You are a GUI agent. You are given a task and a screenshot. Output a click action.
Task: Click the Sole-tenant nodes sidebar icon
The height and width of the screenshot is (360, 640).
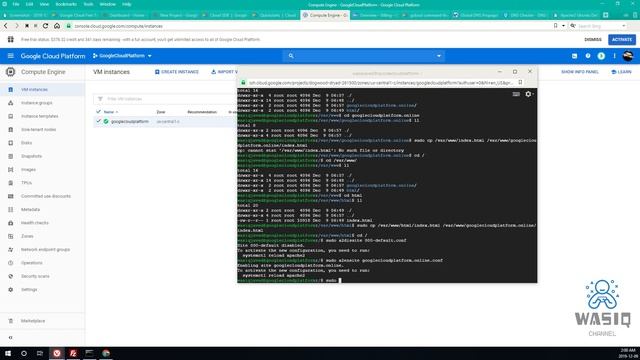[11, 129]
